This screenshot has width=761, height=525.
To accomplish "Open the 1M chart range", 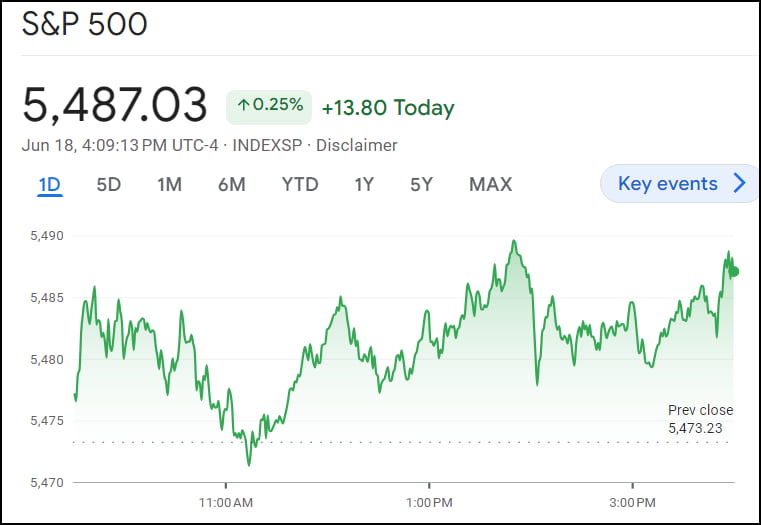I will pos(169,185).
